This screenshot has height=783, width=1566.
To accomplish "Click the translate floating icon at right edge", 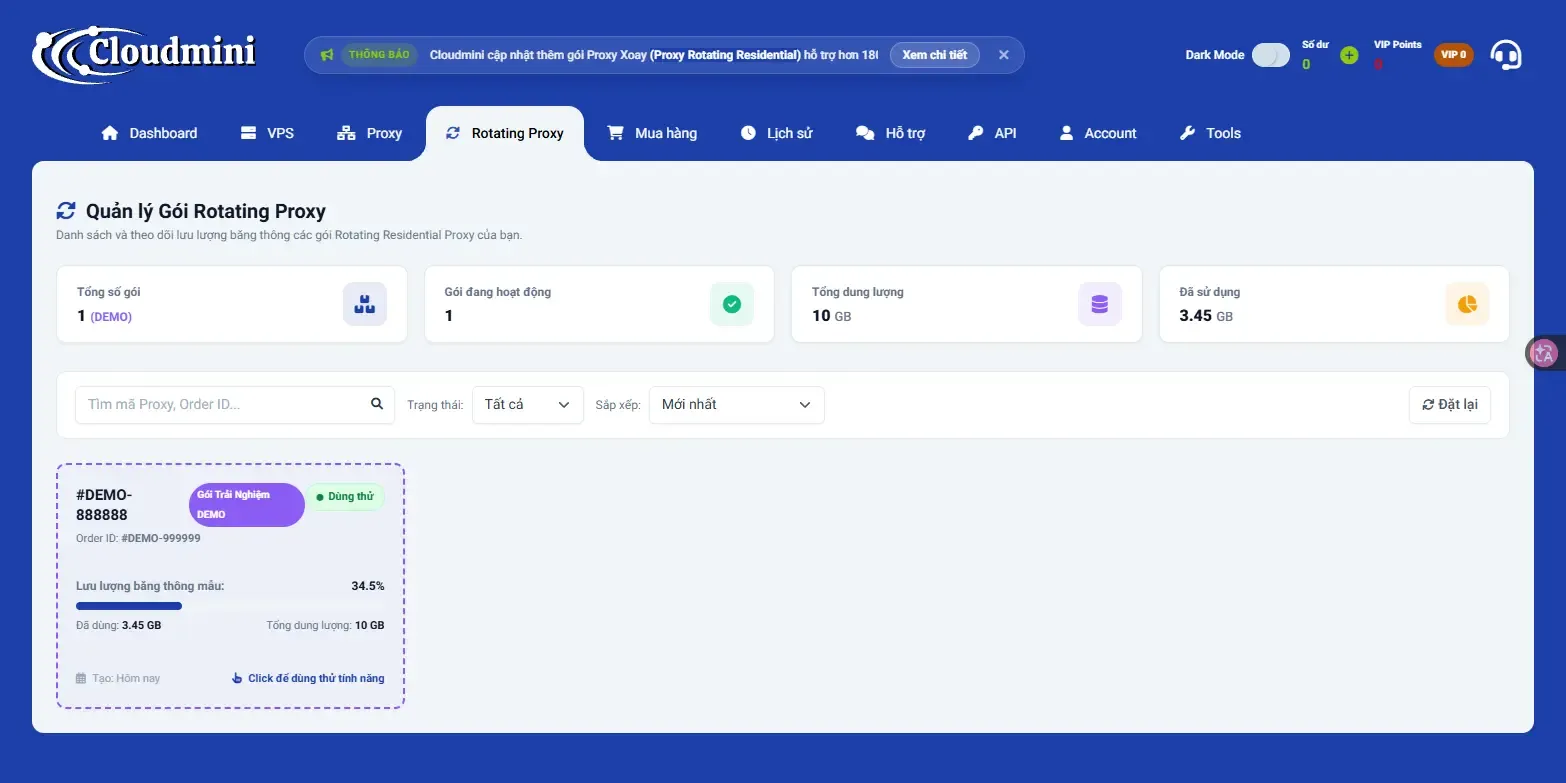I will [1544, 352].
